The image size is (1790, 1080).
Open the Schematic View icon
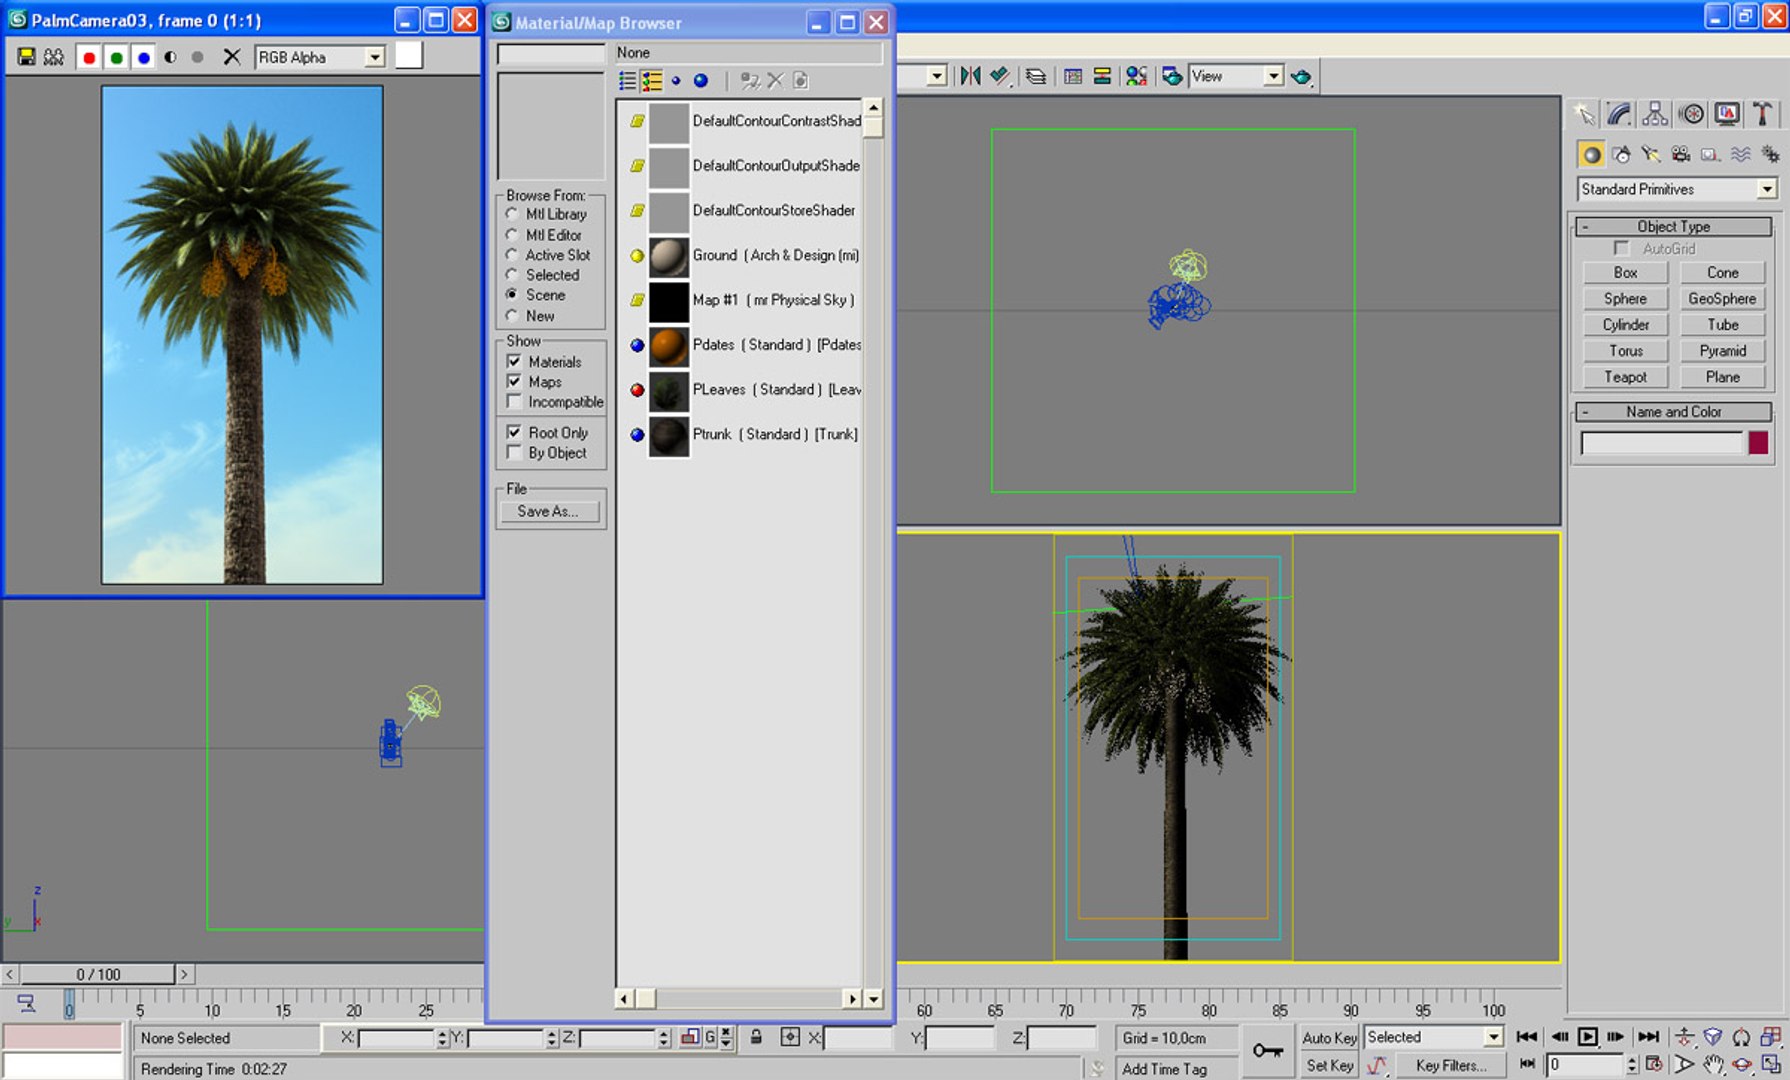[x=1102, y=76]
